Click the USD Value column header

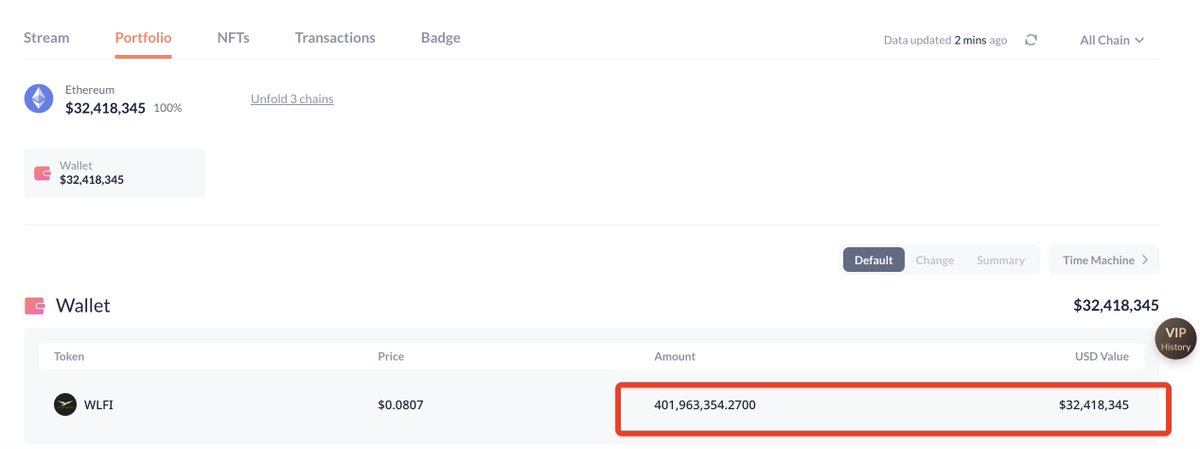pos(1100,356)
